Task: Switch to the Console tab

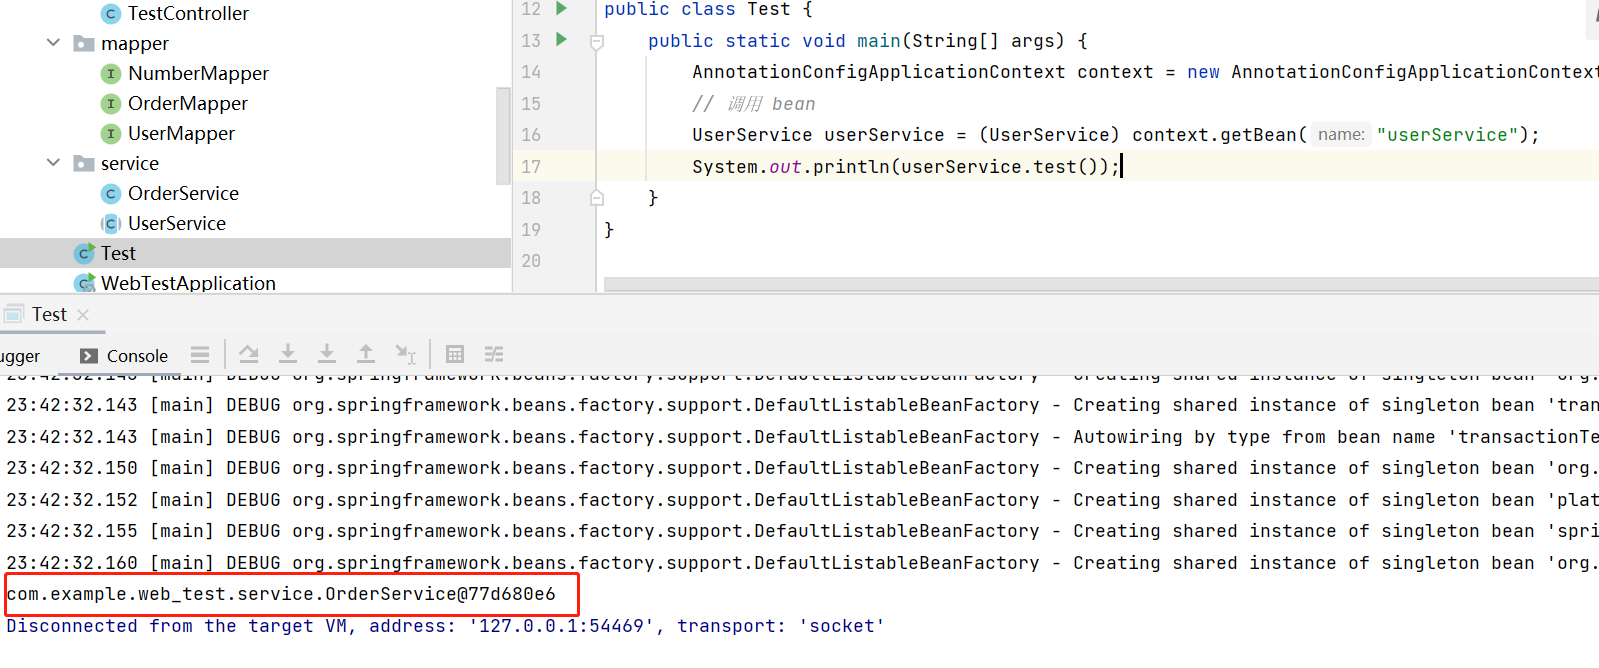Action: (x=125, y=356)
